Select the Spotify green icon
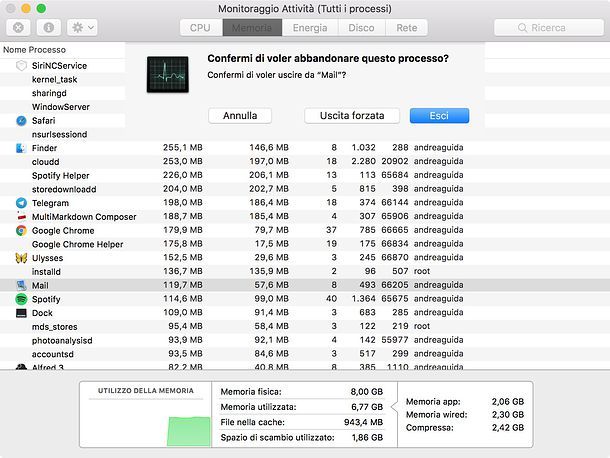The width and height of the screenshot is (610, 458). tap(21, 299)
